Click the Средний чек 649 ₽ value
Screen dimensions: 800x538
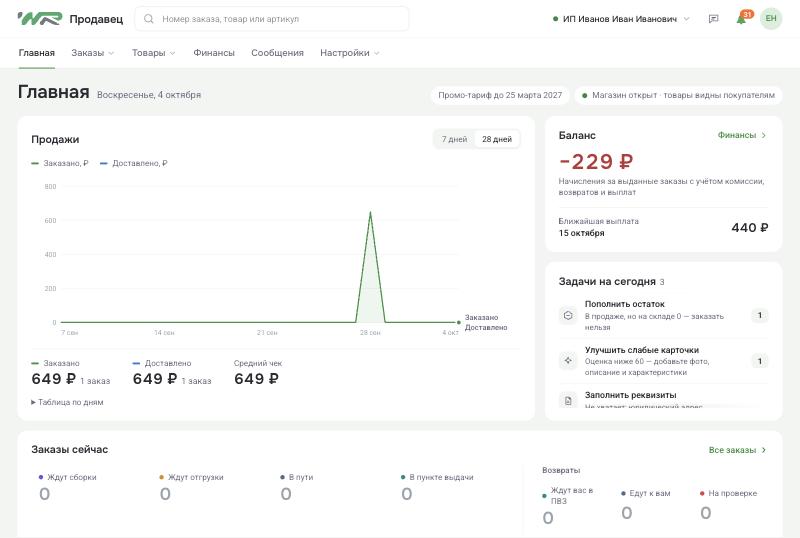(256, 379)
